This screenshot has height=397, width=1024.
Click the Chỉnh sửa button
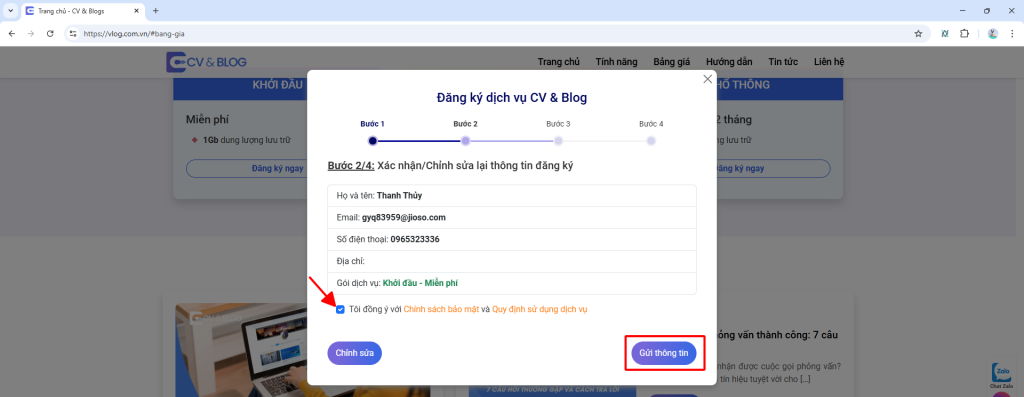(x=355, y=353)
